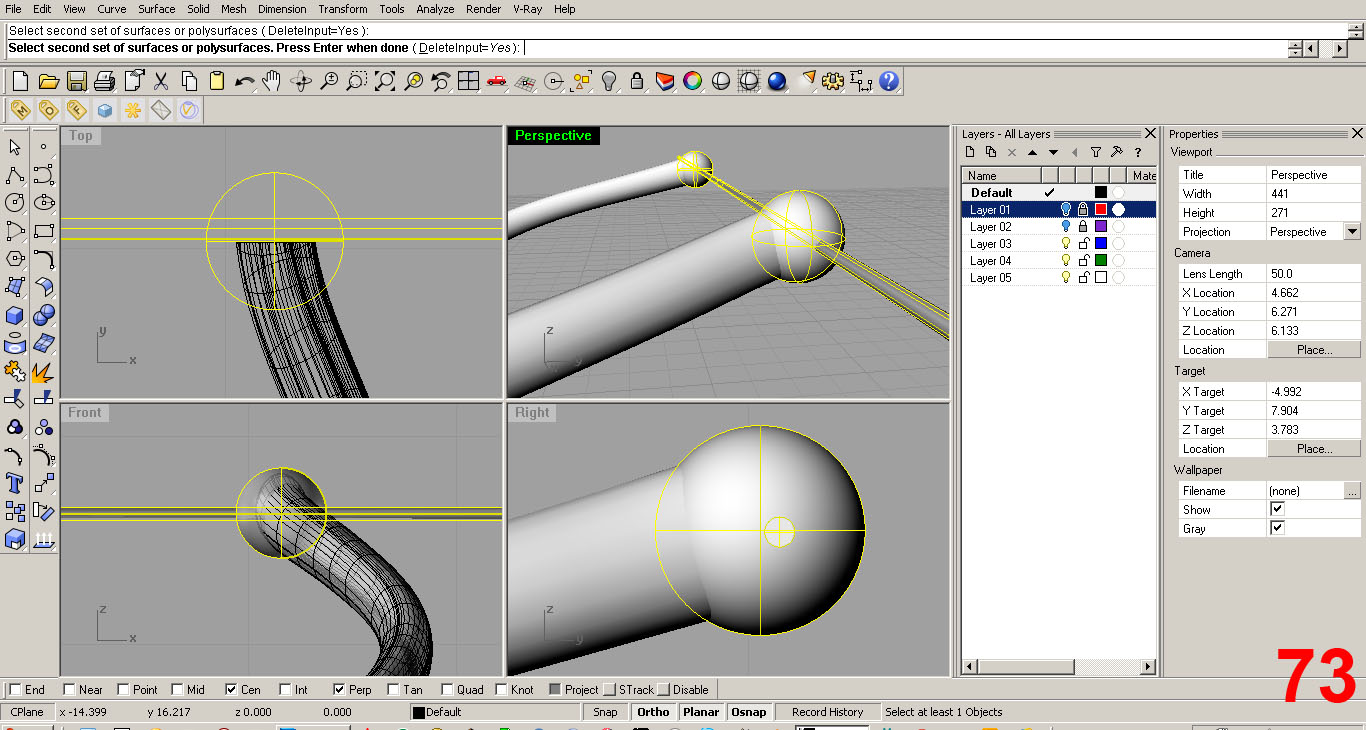Click the new layer page icon
1366x730 pixels.
[969, 152]
